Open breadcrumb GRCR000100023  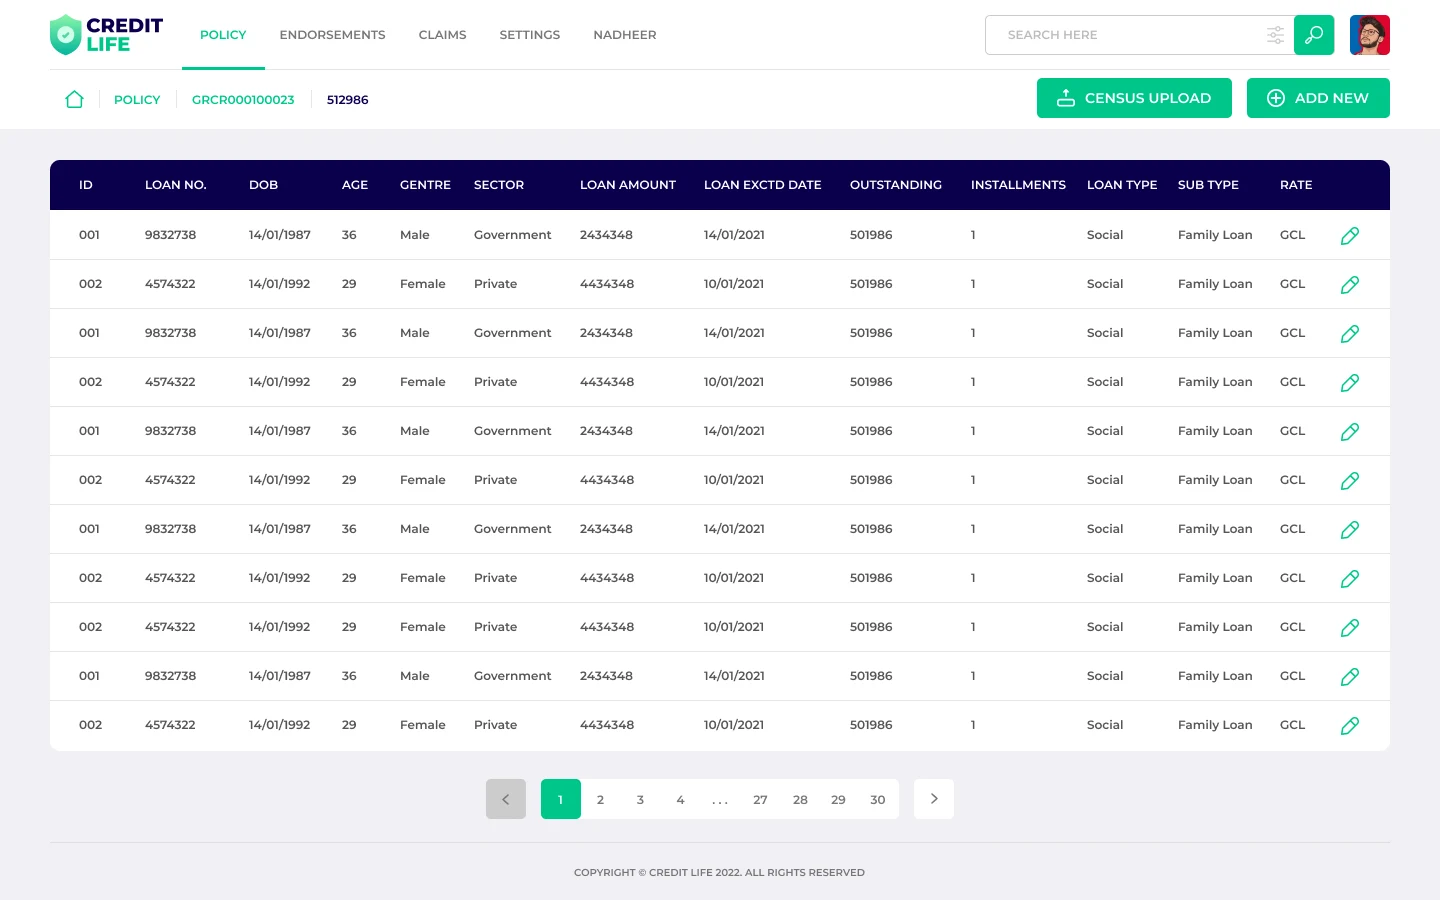click(243, 100)
